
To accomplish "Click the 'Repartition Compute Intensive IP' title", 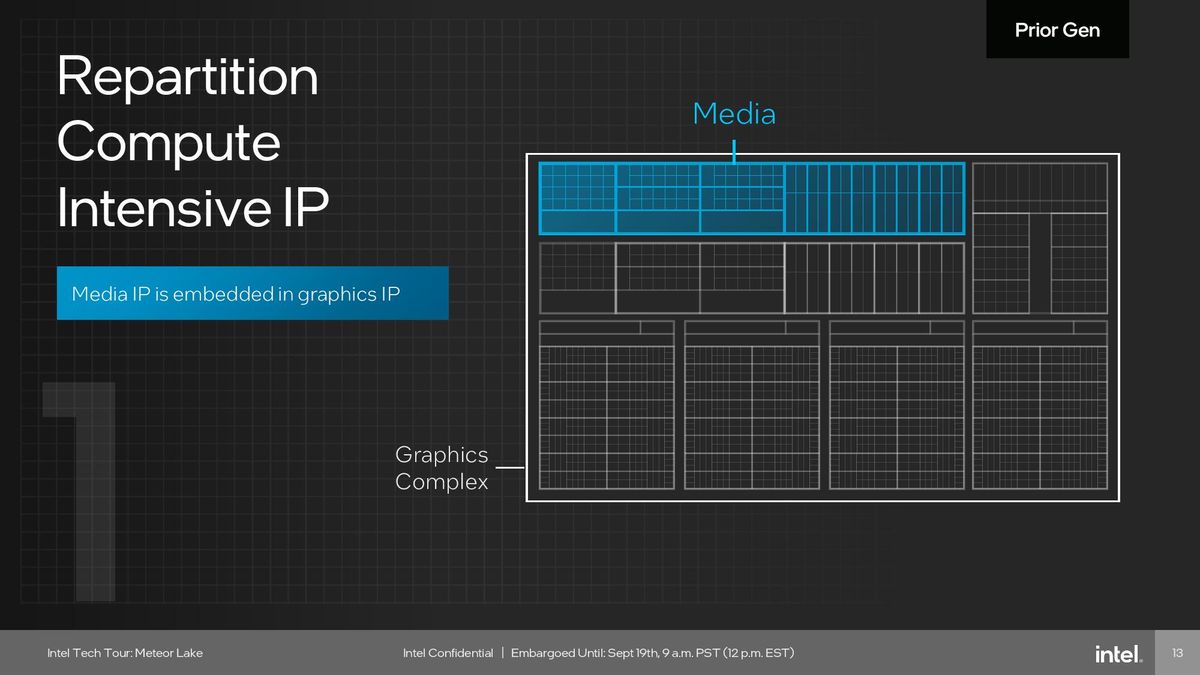I will point(193,143).
